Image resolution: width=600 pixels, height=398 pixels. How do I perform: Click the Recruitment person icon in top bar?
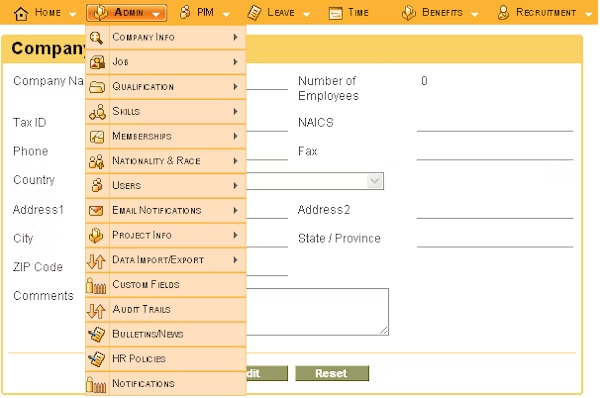click(x=504, y=13)
